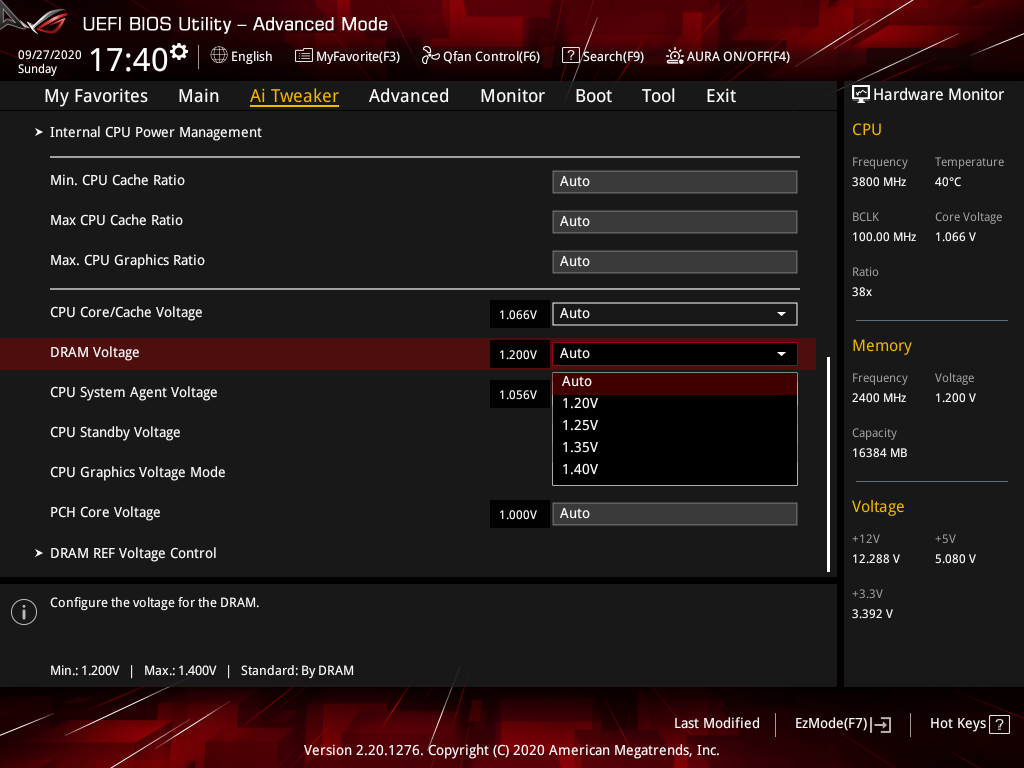
Task: Open the Exit tab
Action: (721, 96)
